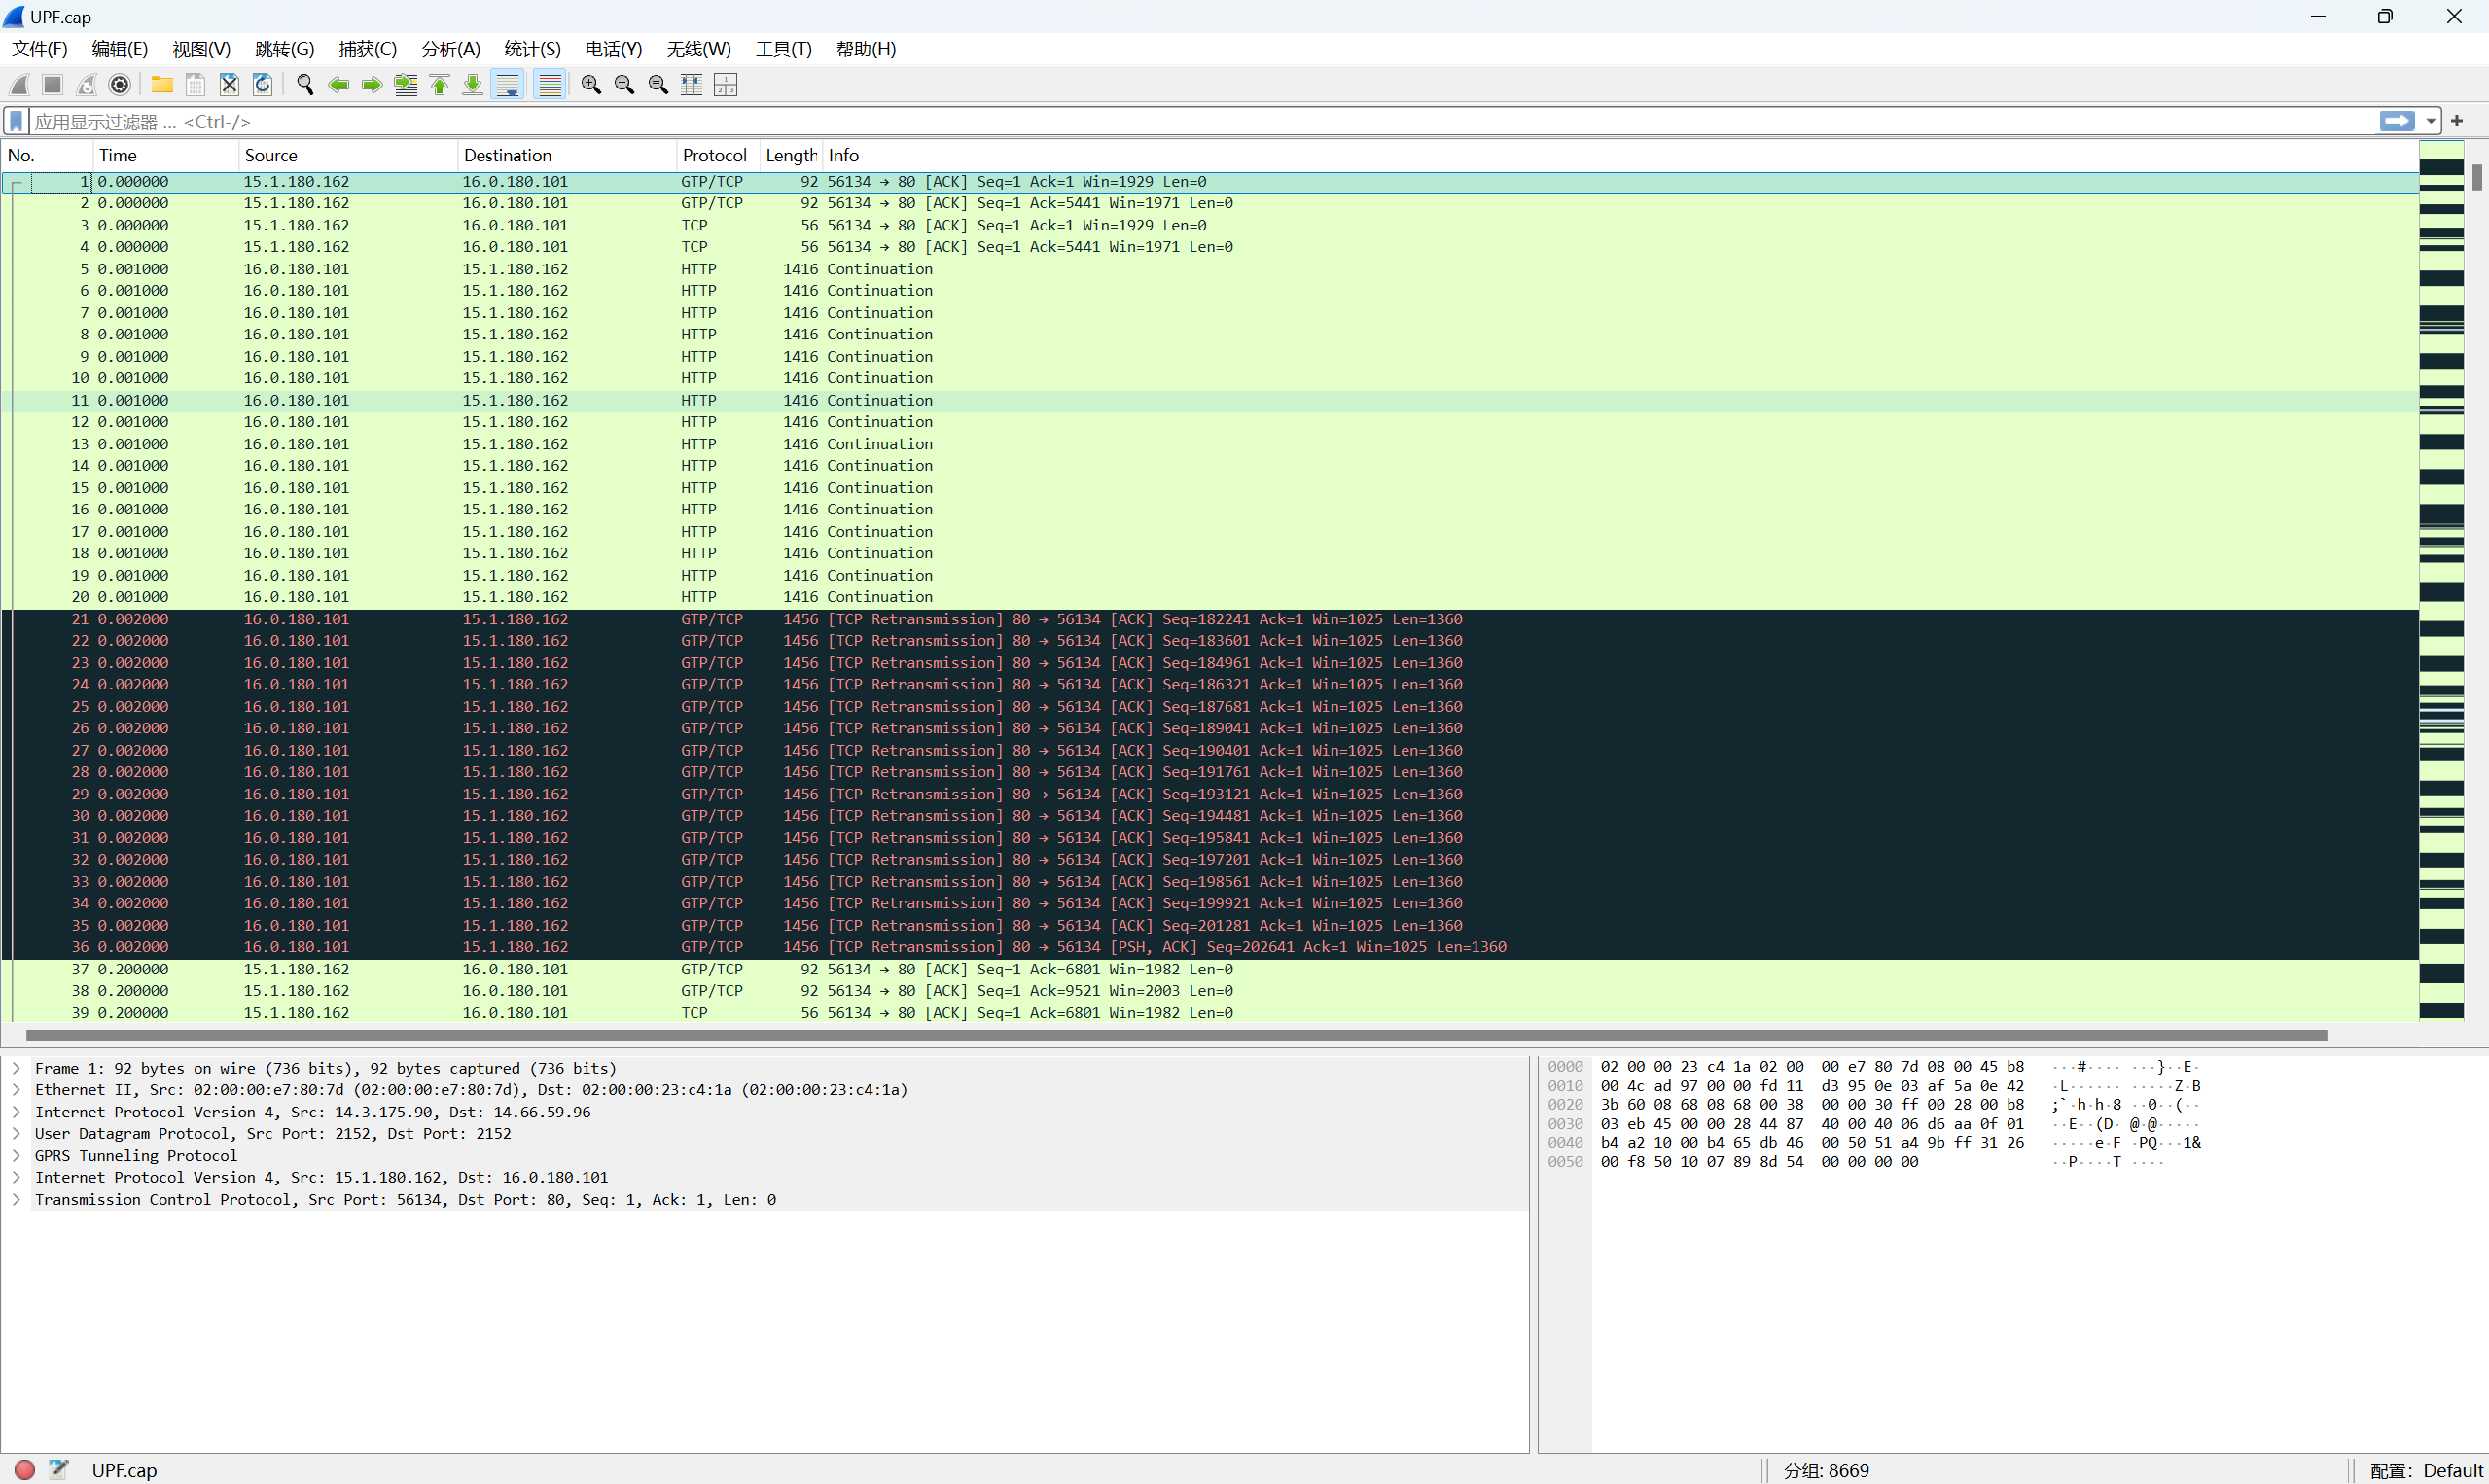Expand the Transmission Control Protocol section
The height and width of the screenshot is (1484, 2489).
16,1199
